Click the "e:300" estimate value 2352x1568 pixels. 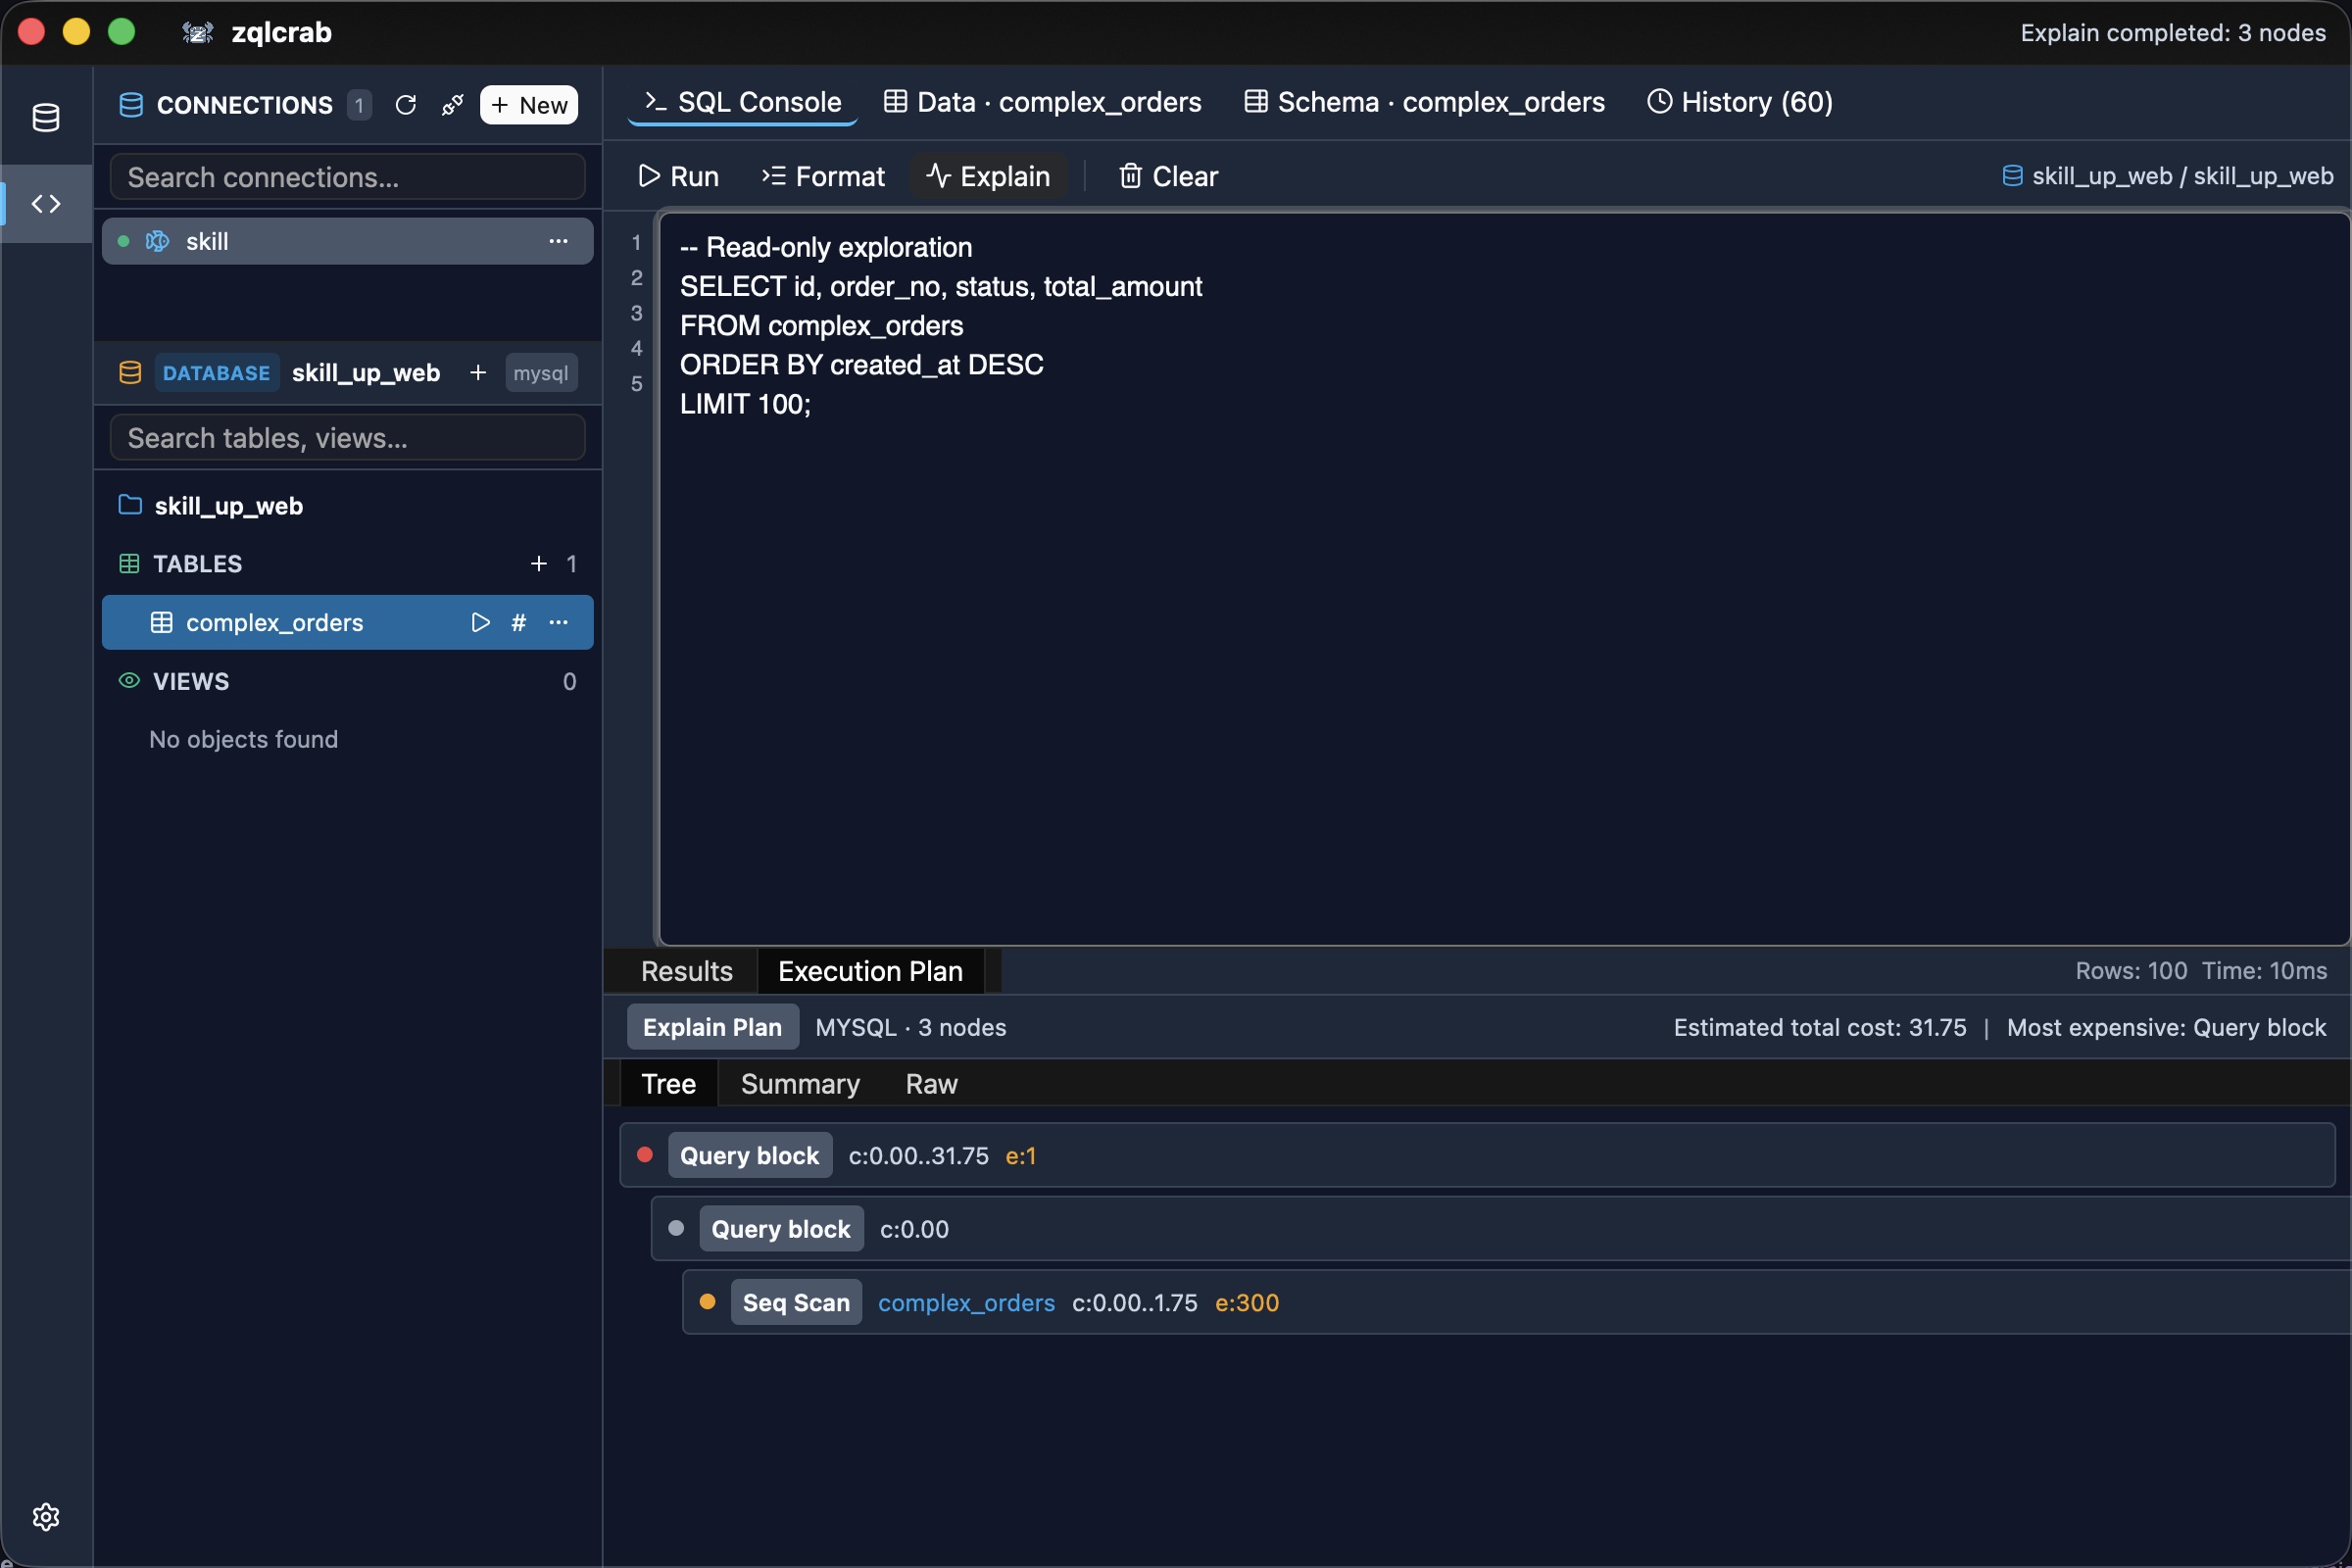(1246, 1302)
